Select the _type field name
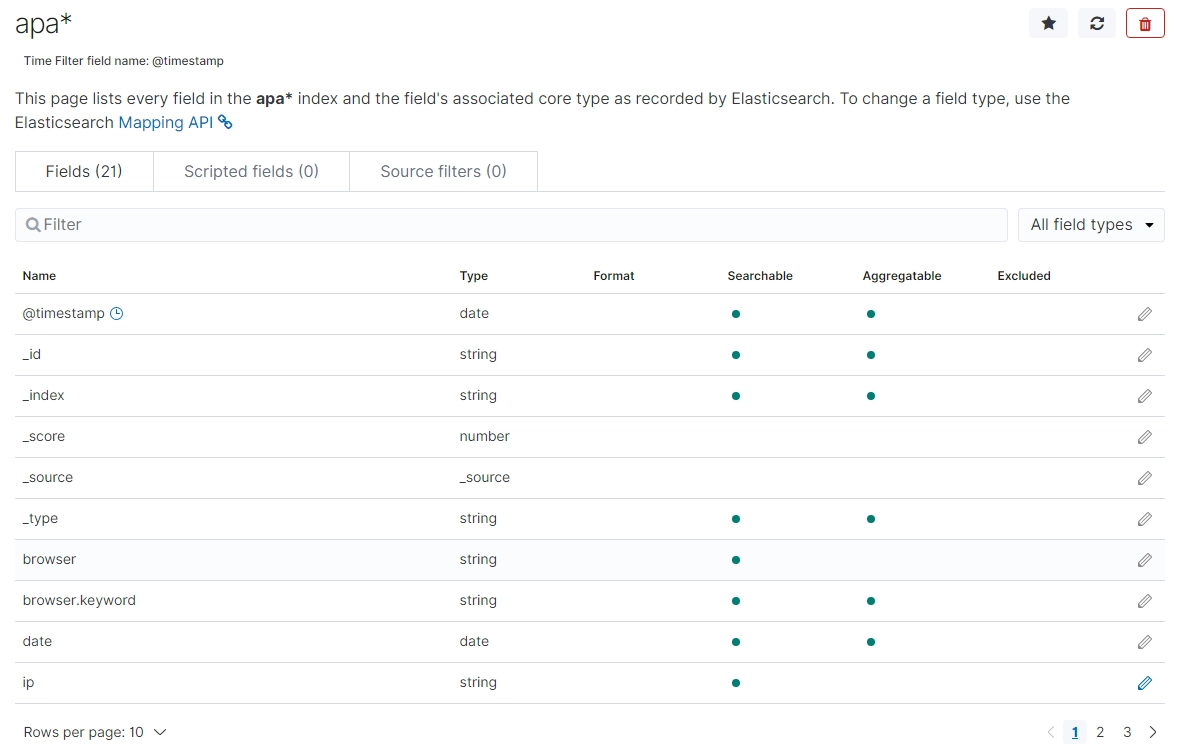Viewport: 1177px width, 753px height. [40, 518]
